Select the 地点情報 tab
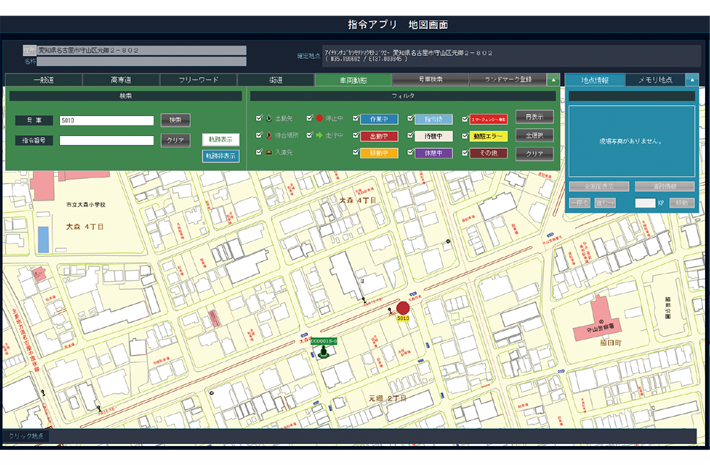 click(x=595, y=80)
